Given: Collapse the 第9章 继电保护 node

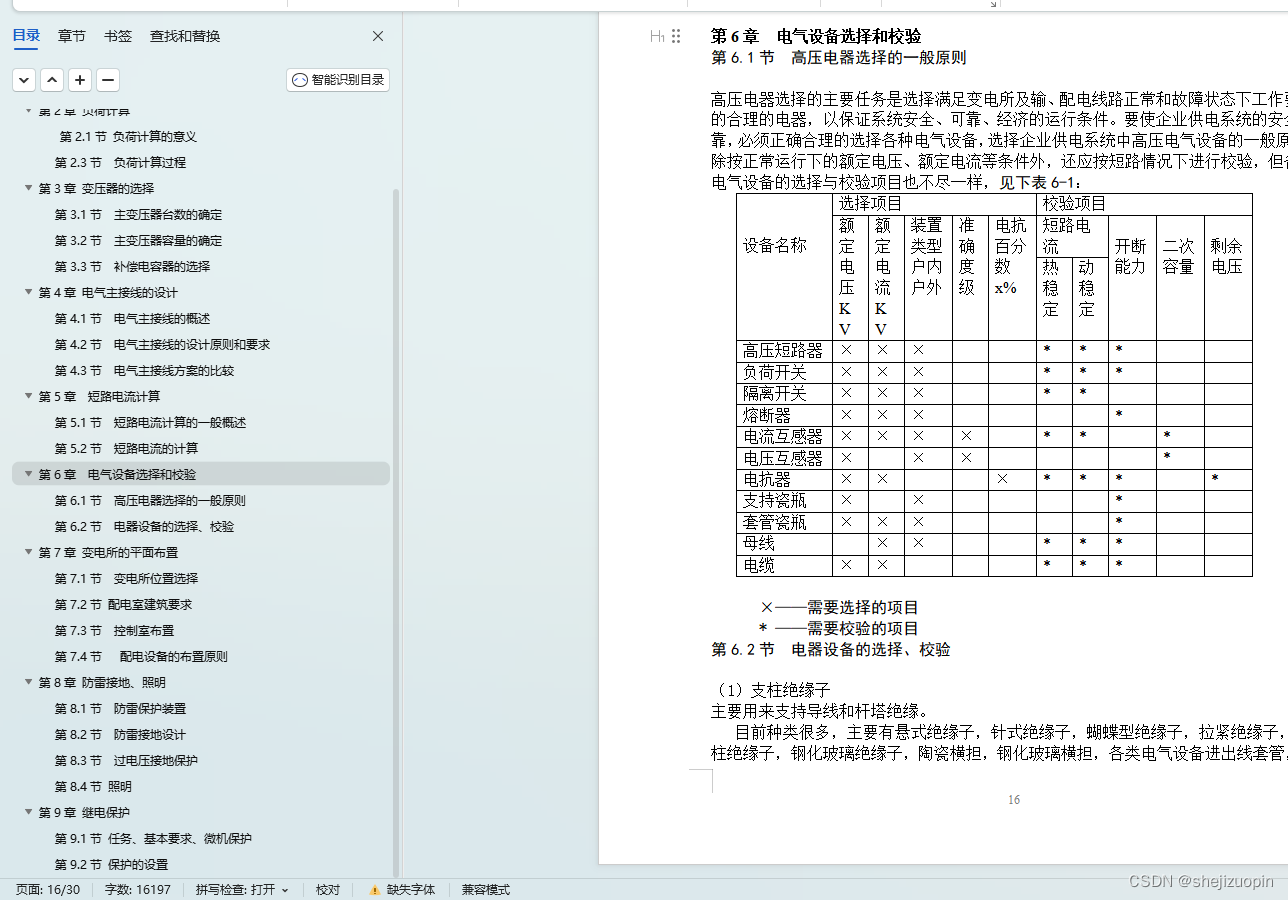Looking at the screenshot, I should 29,812.
